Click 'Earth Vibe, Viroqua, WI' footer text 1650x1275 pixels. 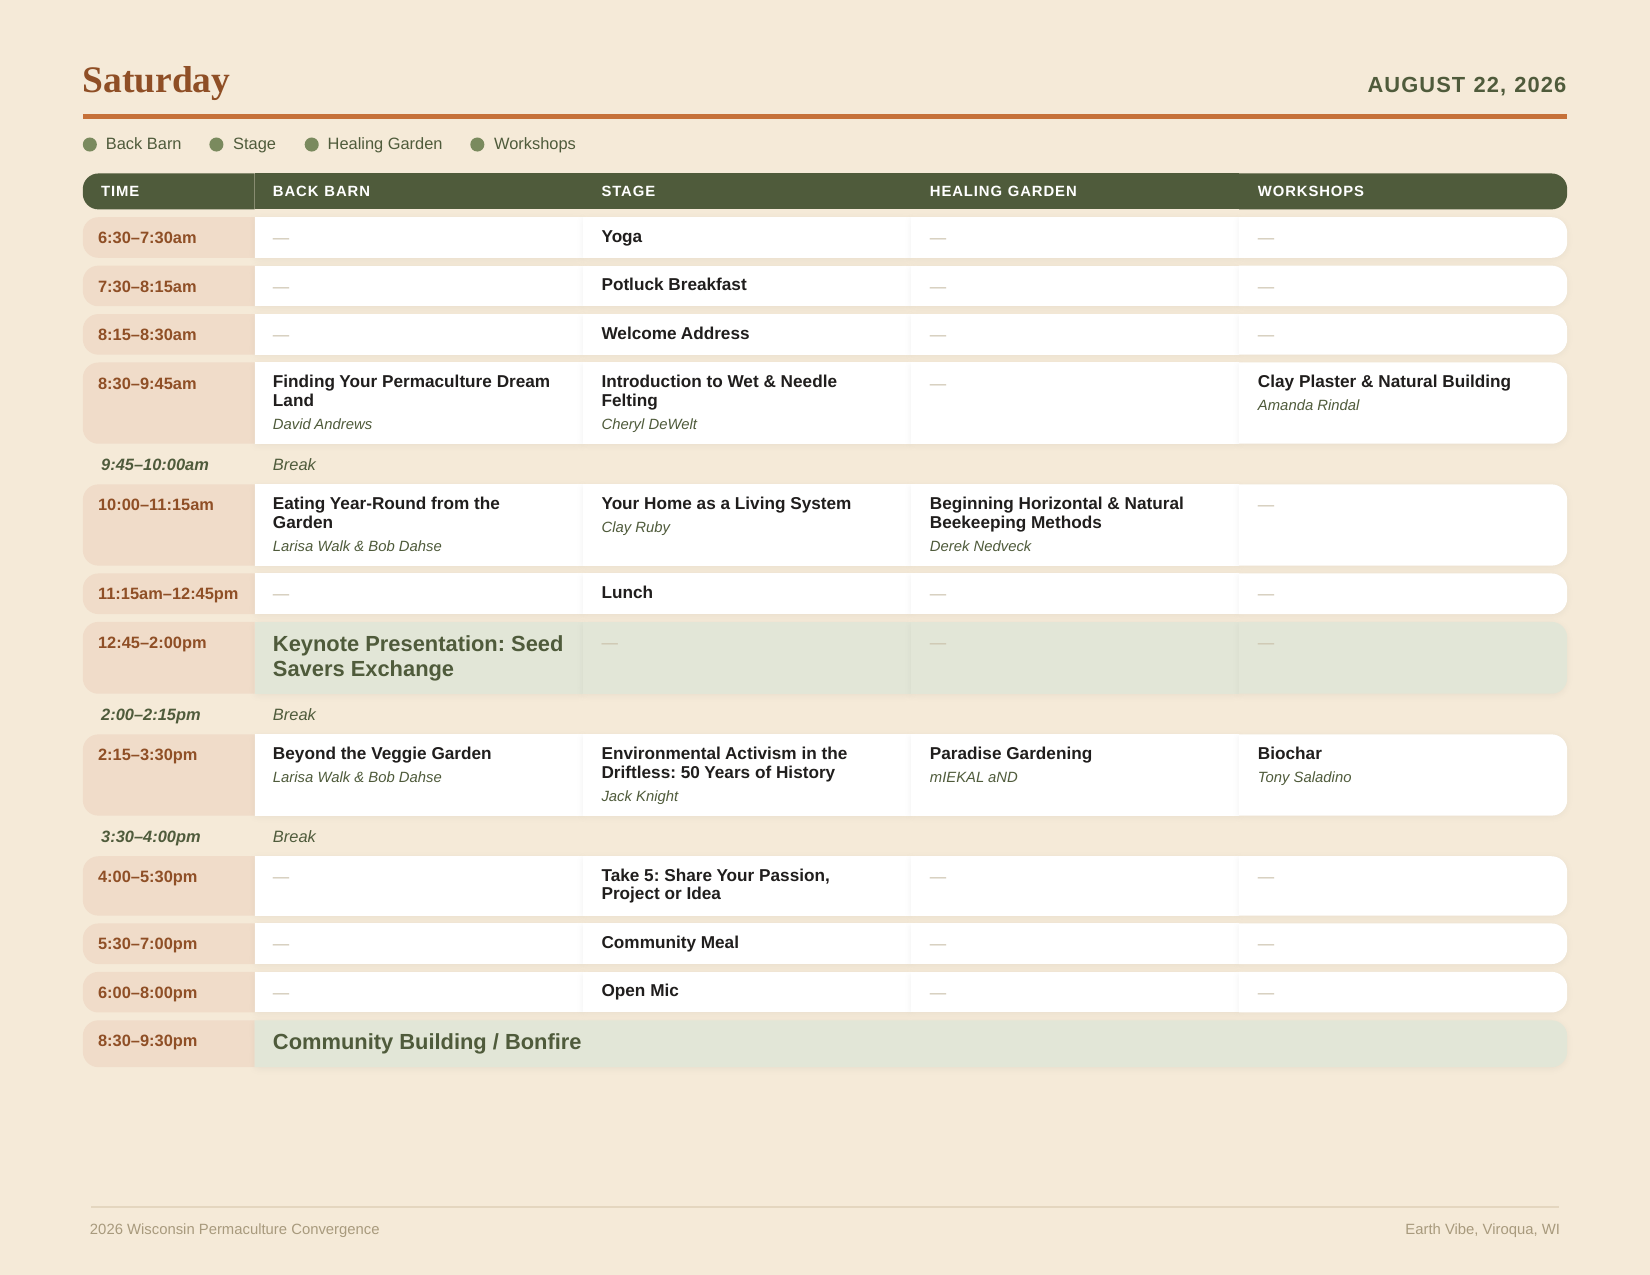(1482, 1229)
